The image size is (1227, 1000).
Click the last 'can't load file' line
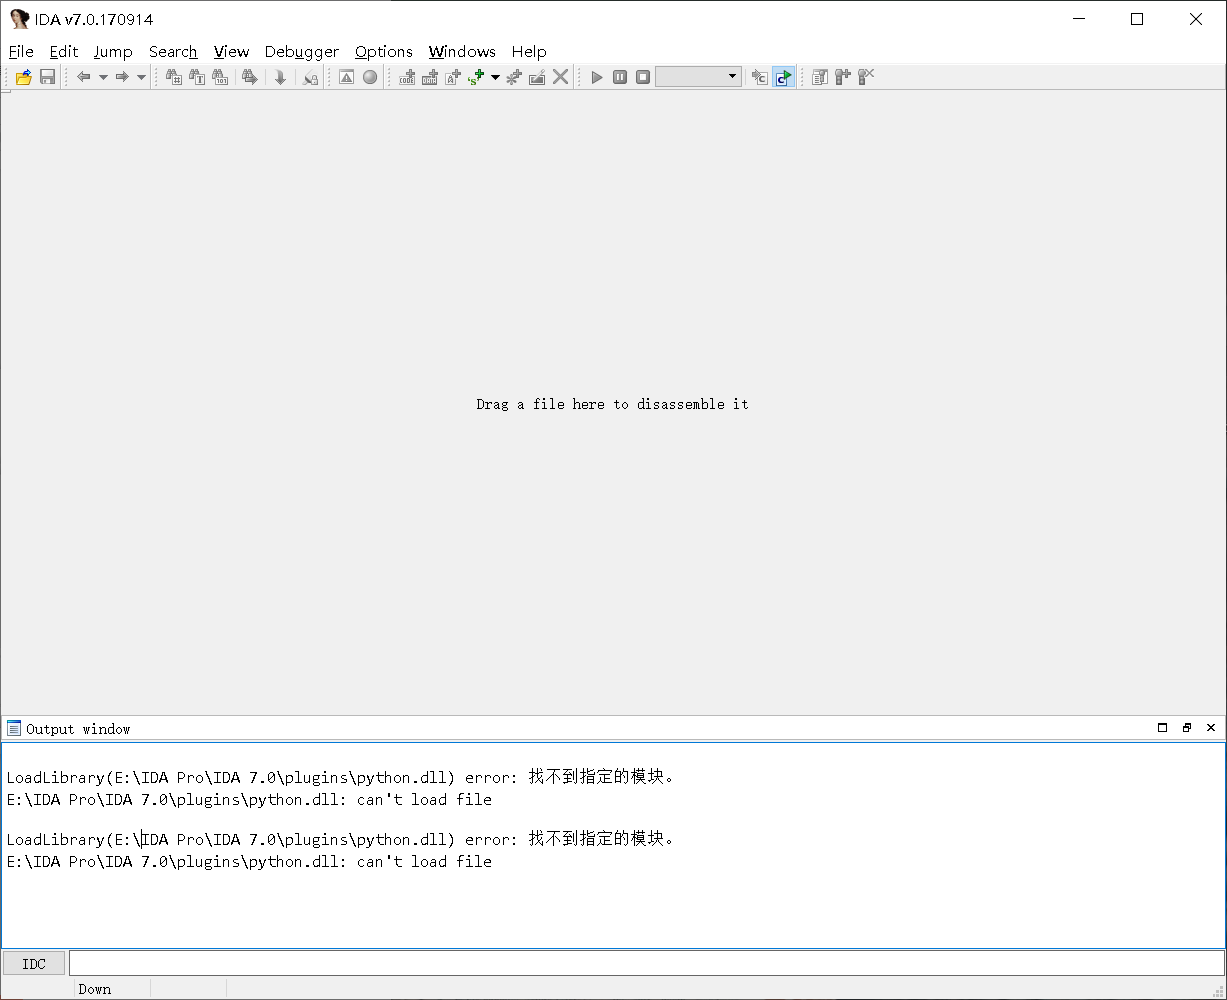(249, 861)
